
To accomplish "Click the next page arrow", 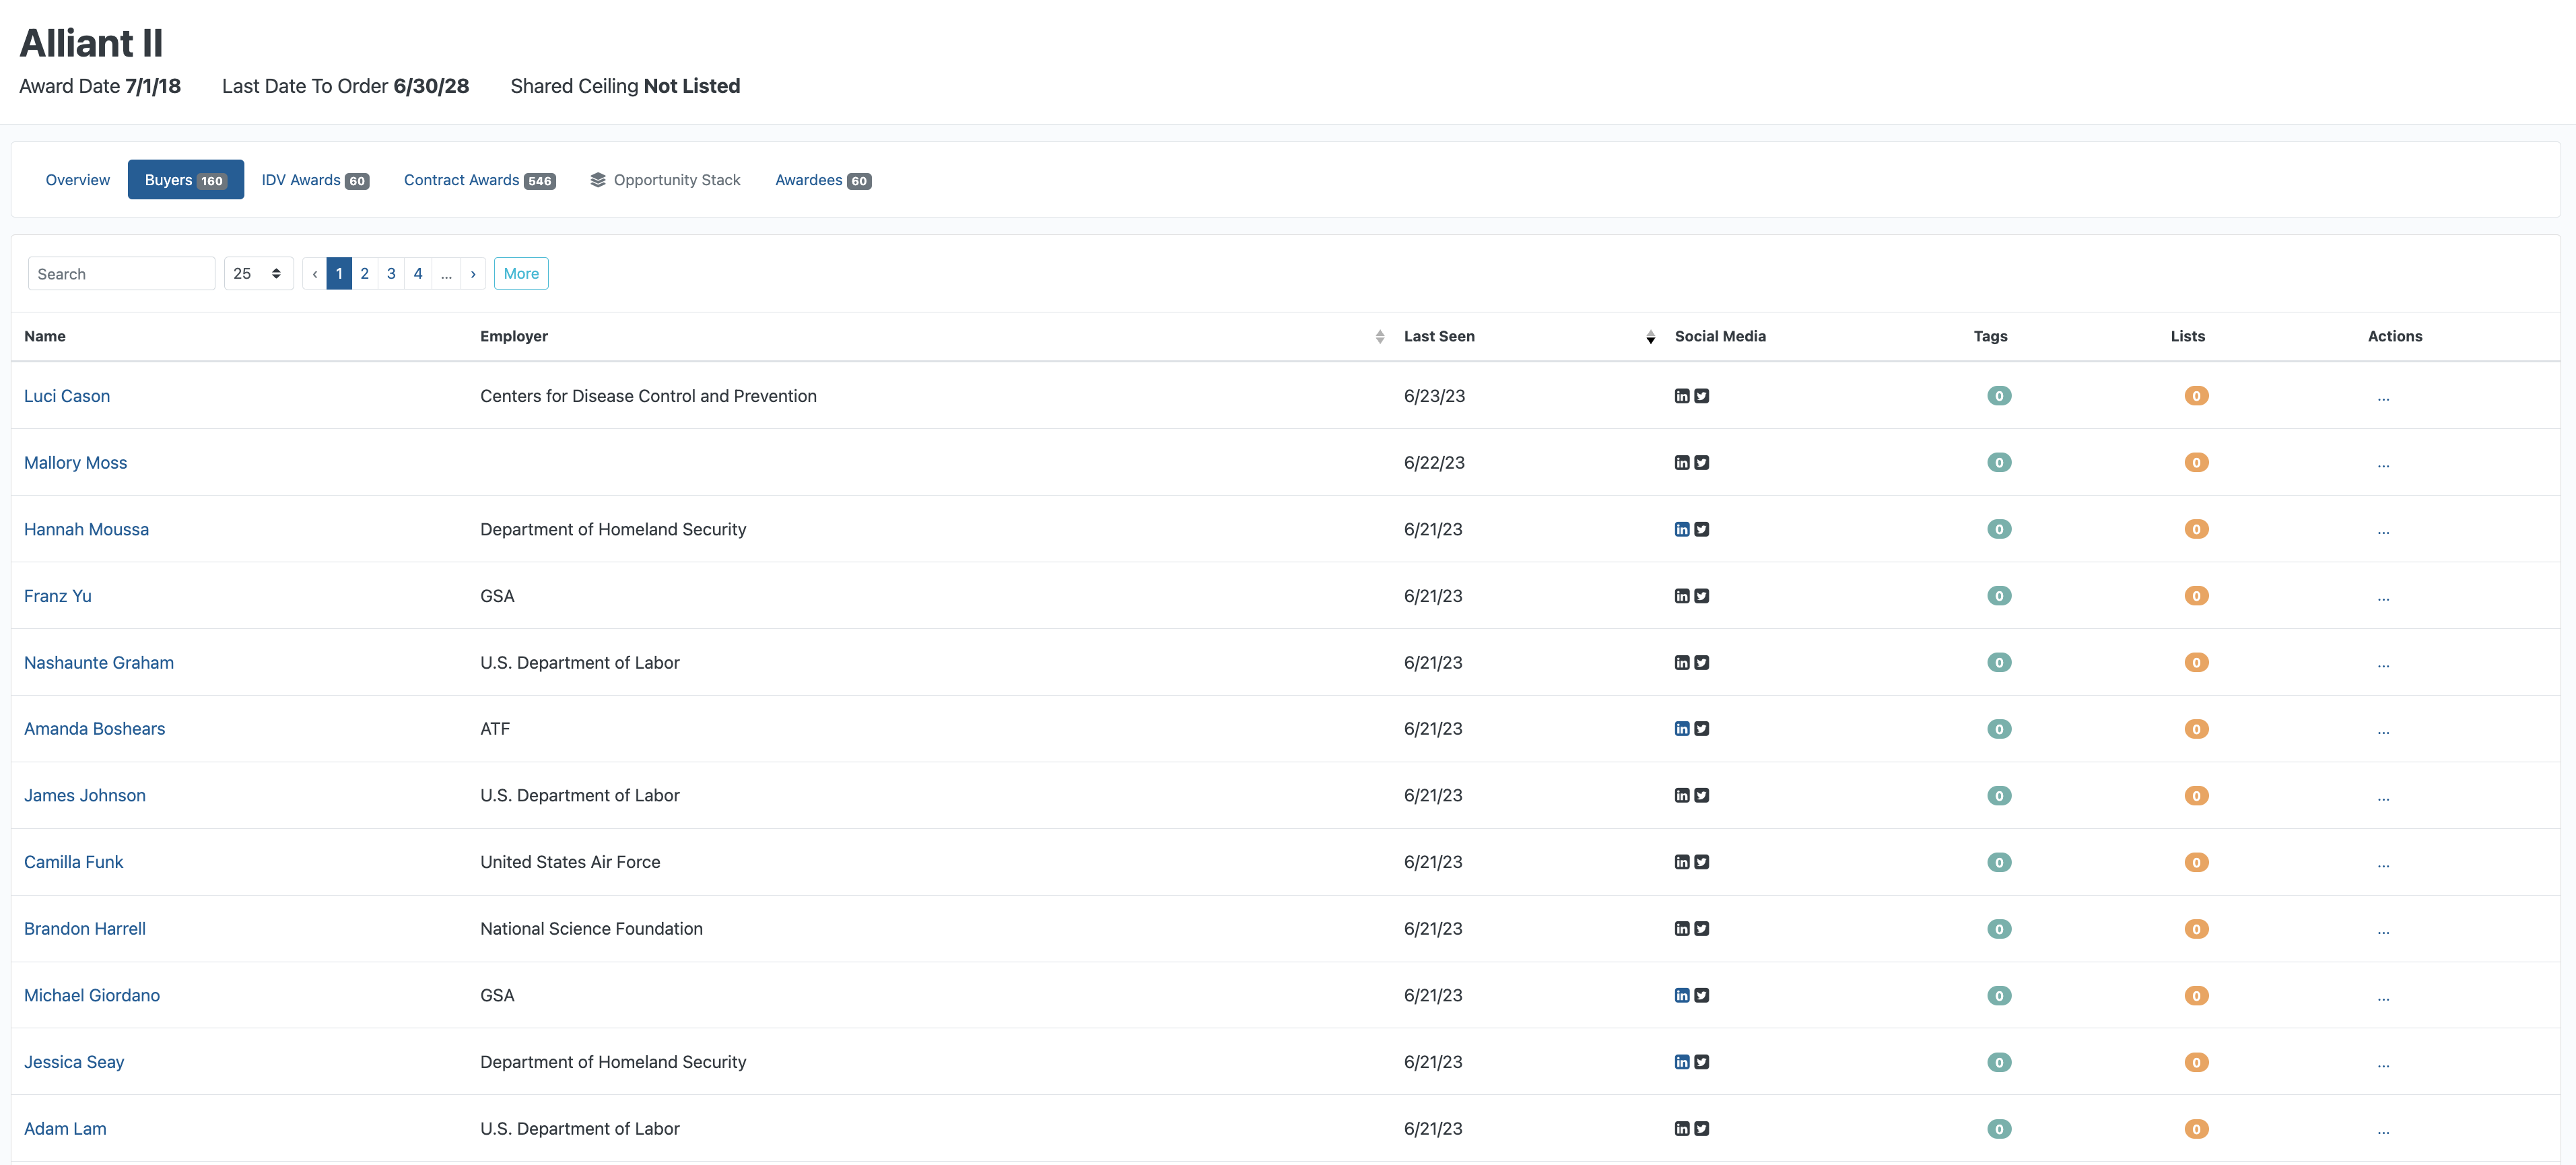I will (473, 274).
